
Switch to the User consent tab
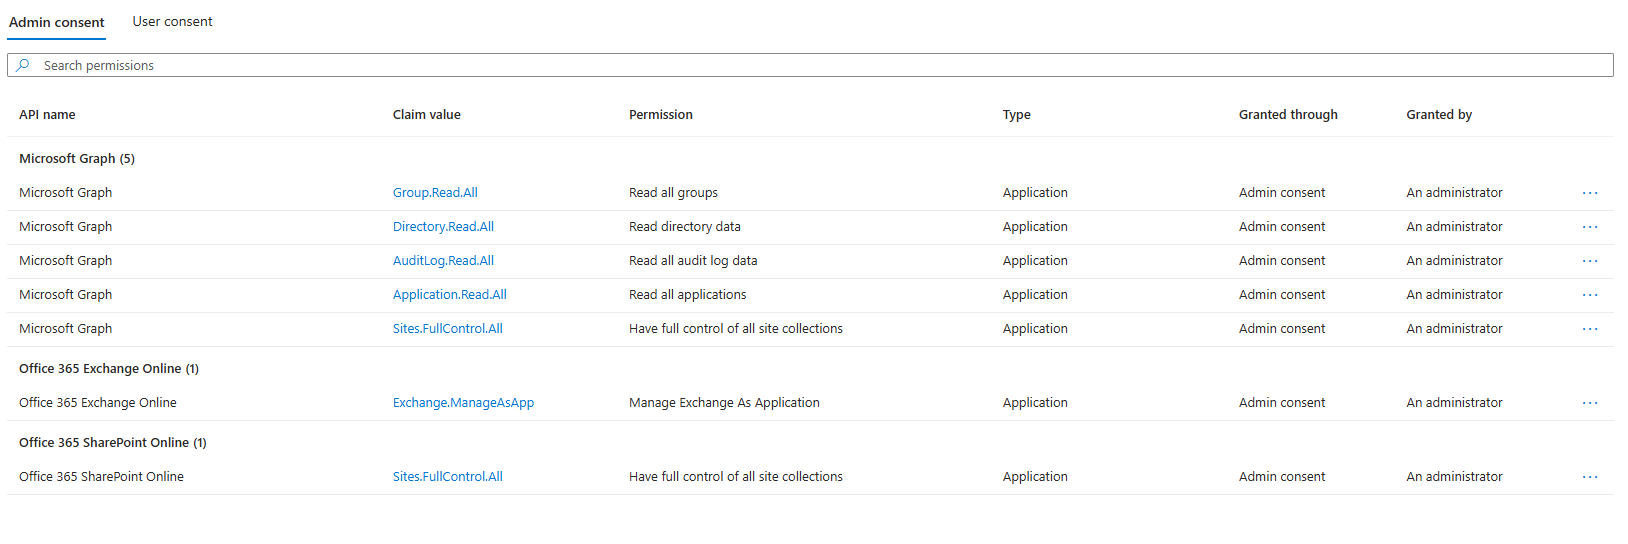(x=172, y=21)
